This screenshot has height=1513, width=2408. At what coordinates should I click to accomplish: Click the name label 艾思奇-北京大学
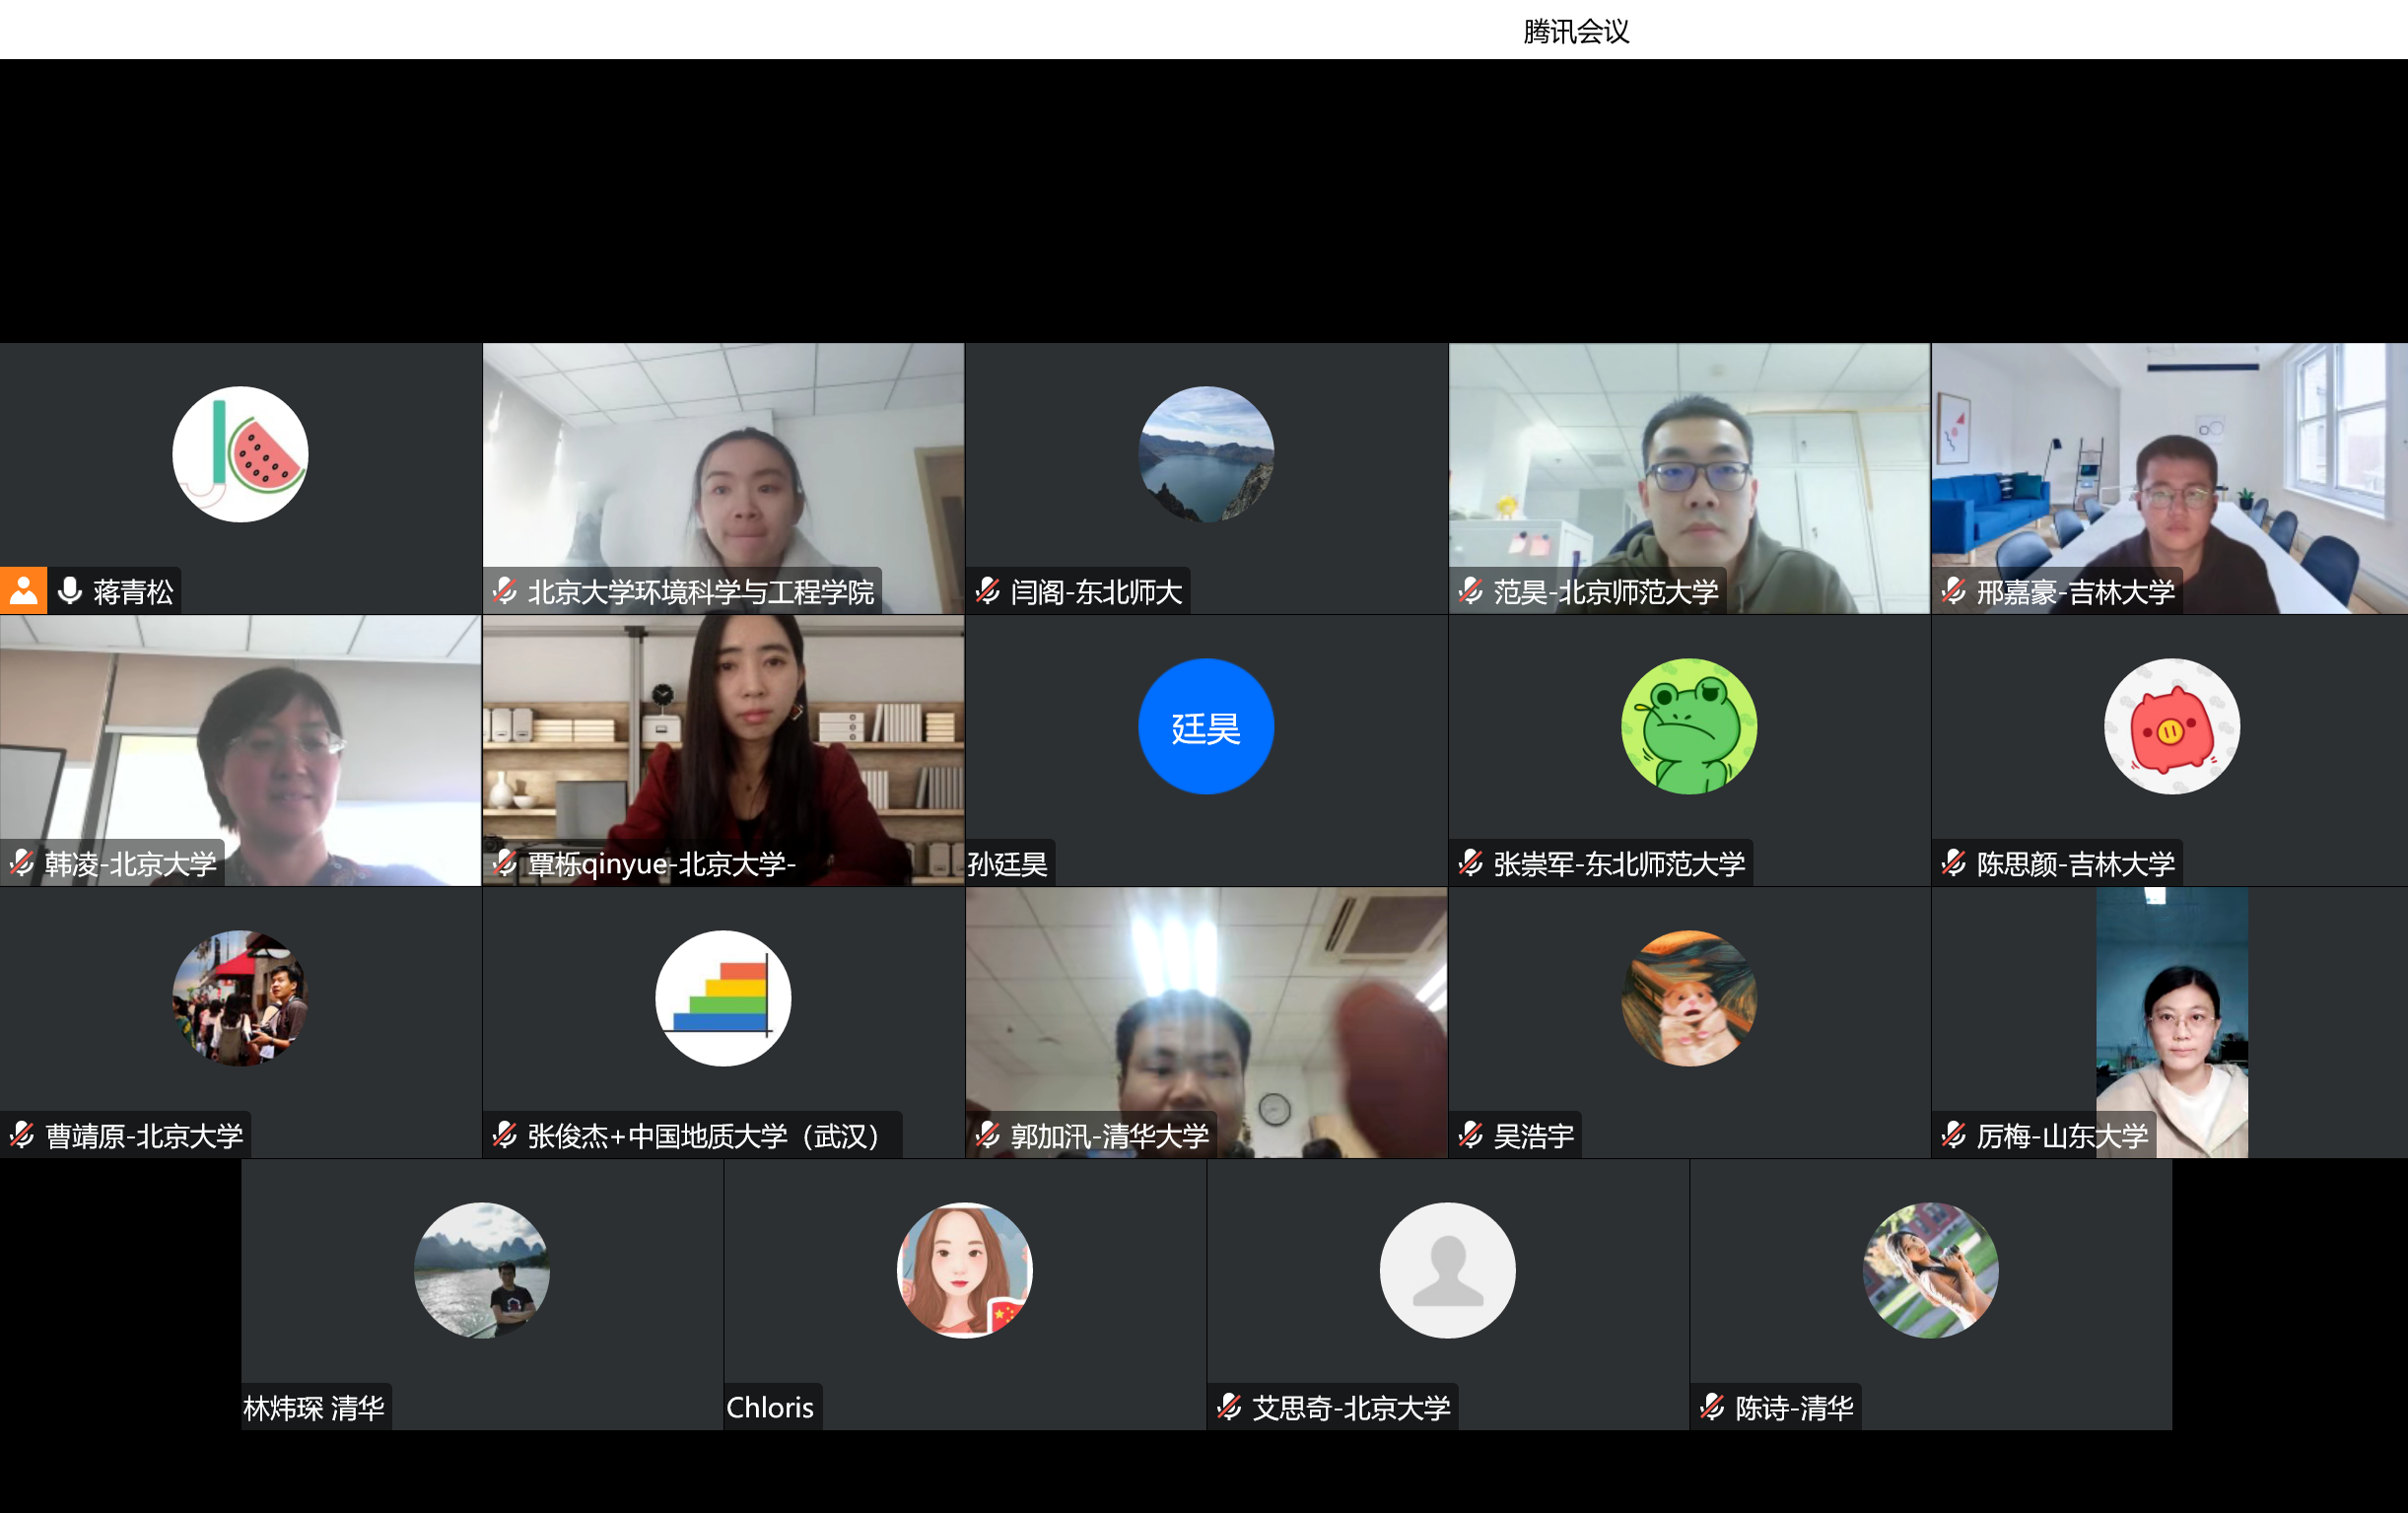[x=1351, y=1408]
